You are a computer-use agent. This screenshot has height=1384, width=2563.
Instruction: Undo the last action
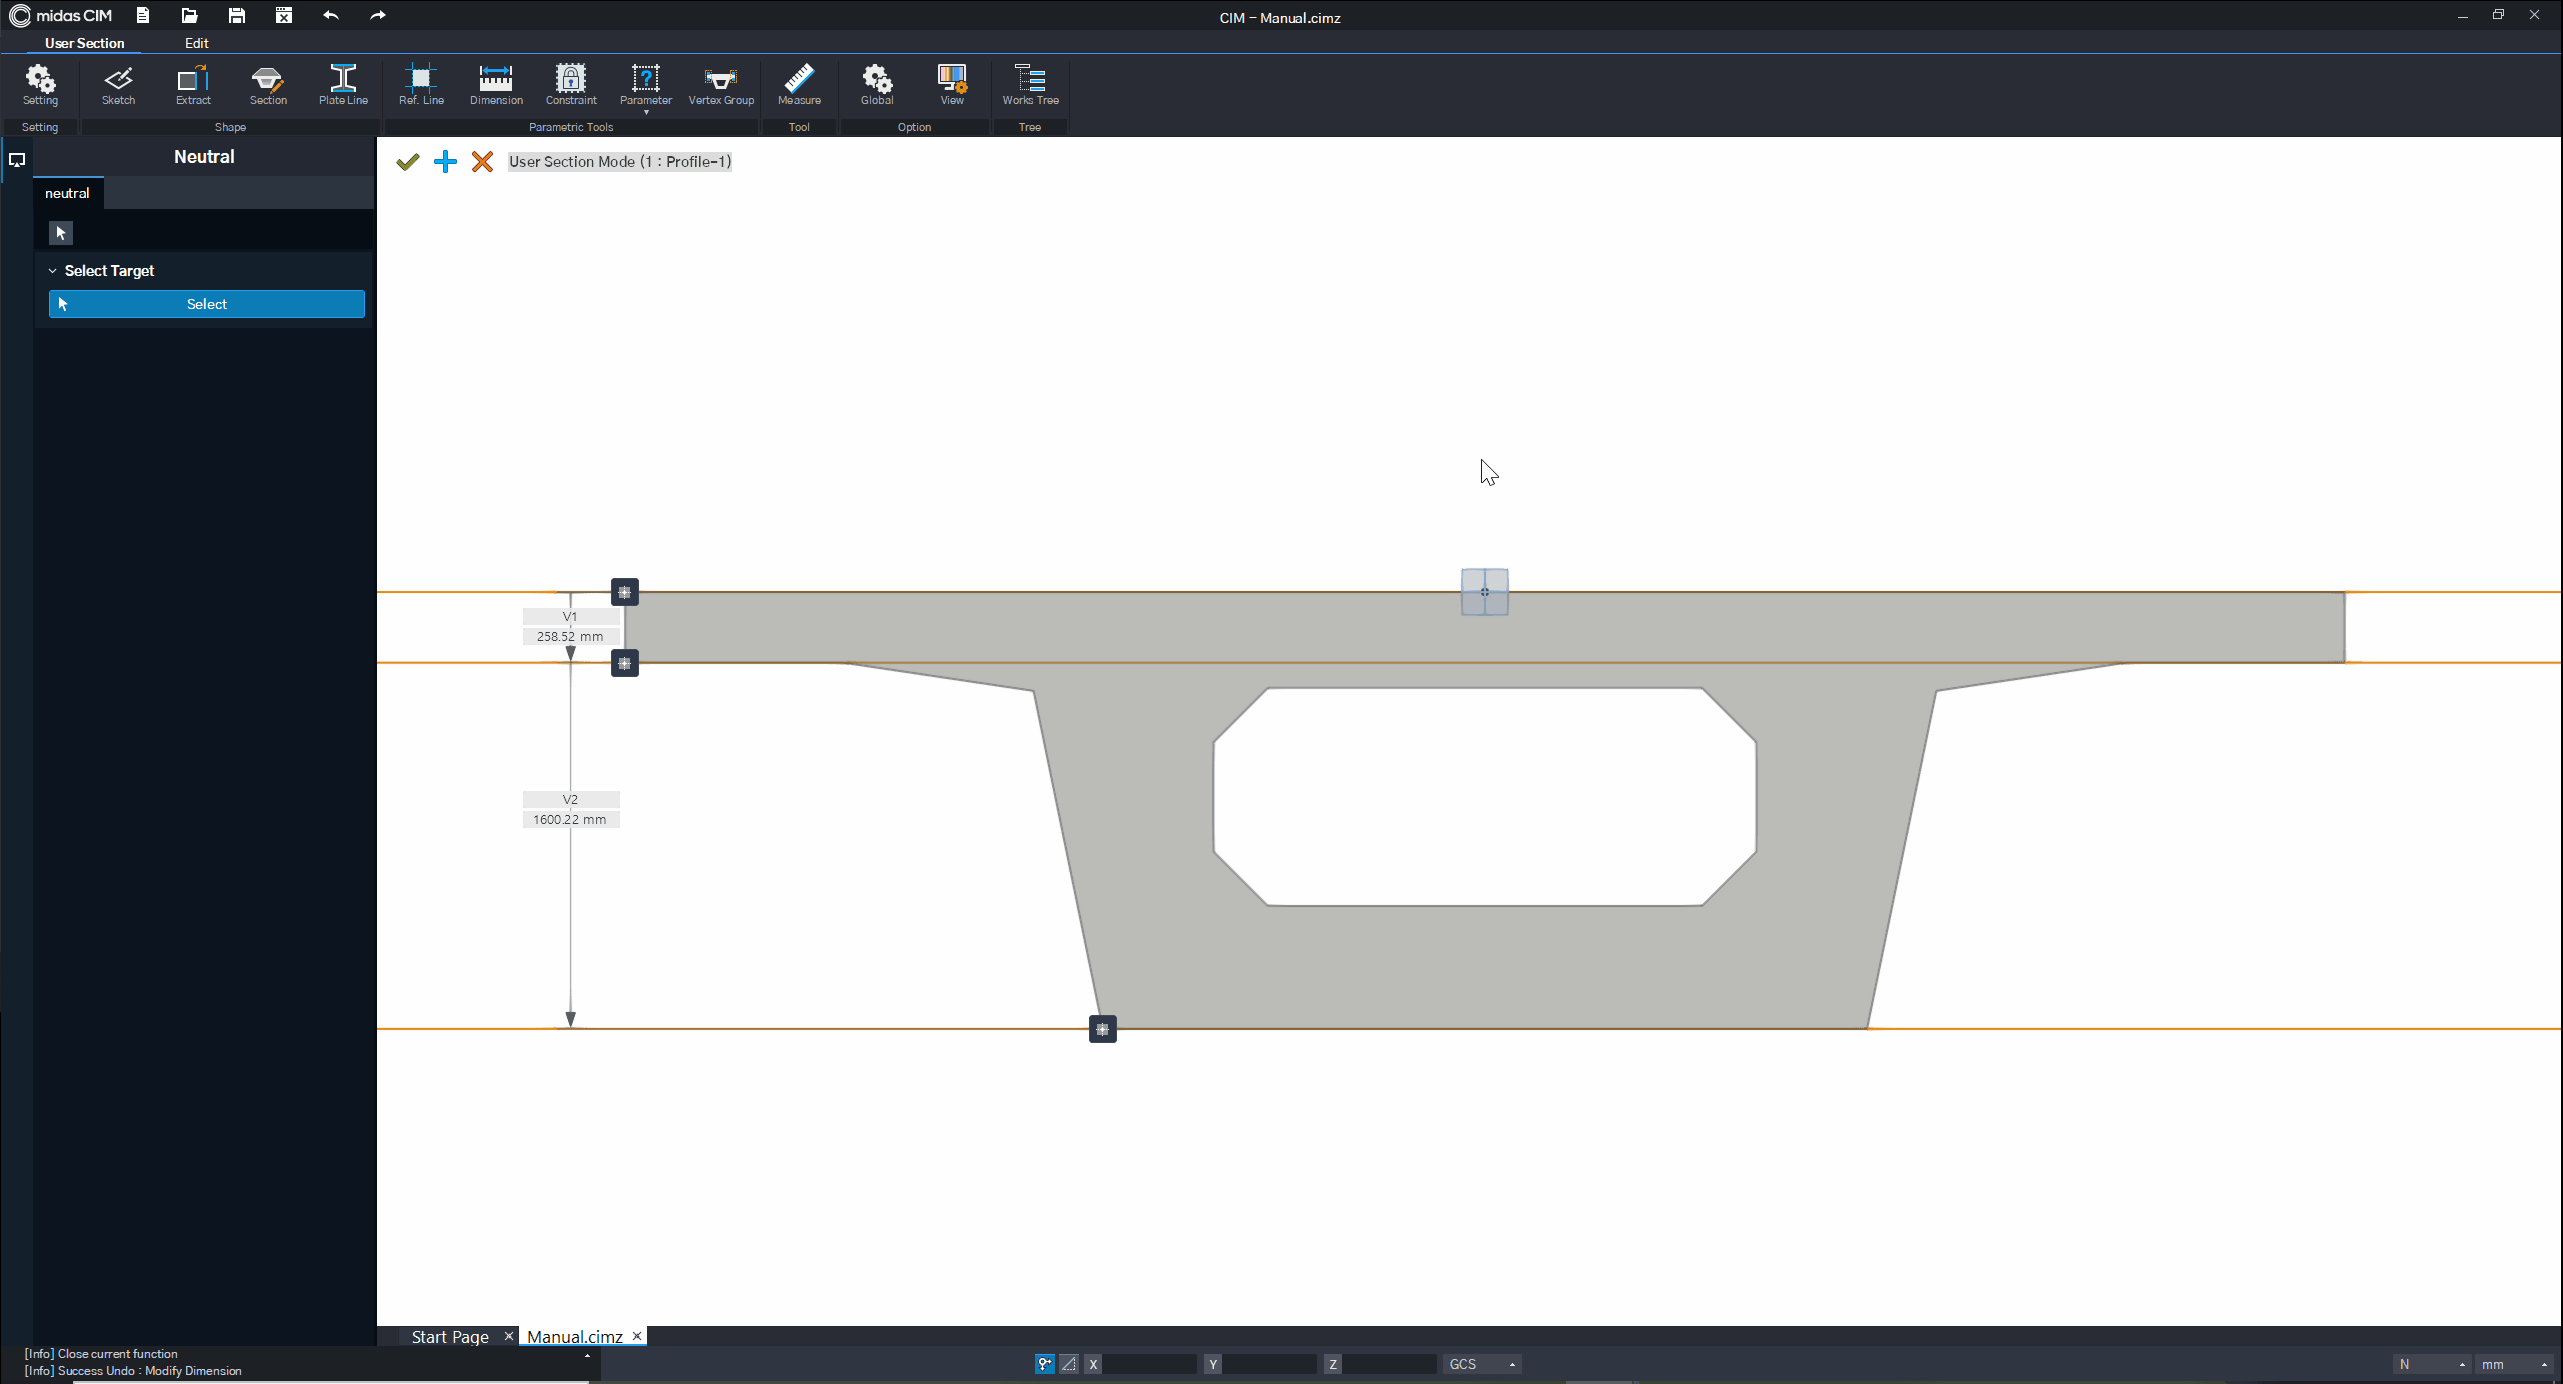tap(331, 15)
